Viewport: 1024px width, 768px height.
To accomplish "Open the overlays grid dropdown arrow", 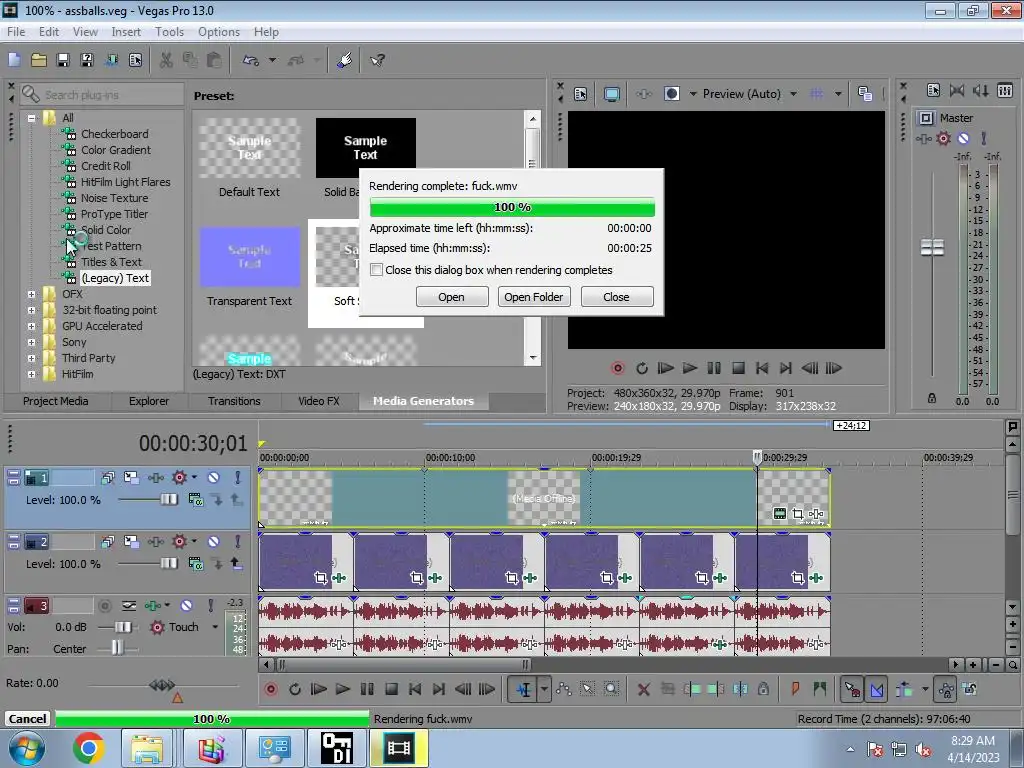I will 838,94.
